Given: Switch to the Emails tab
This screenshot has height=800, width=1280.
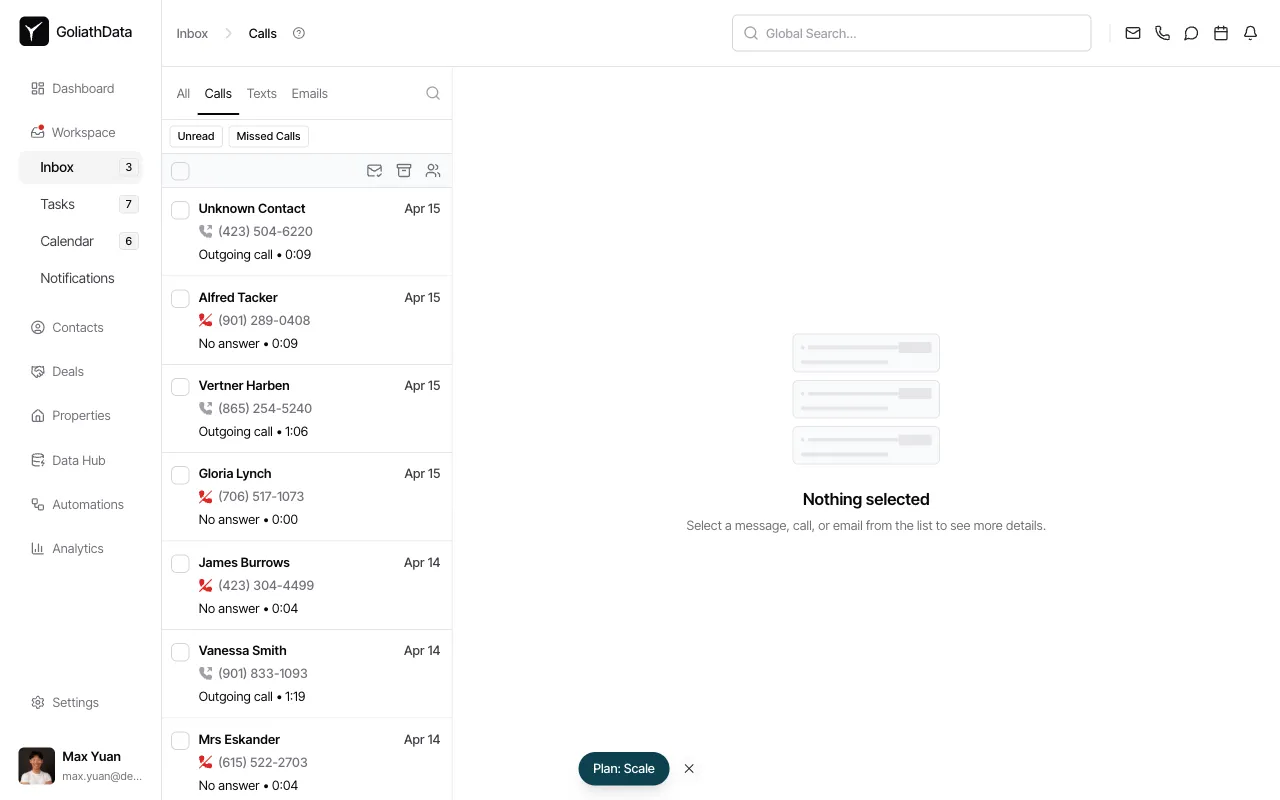Looking at the screenshot, I should pyautogui.click(x=309, y=93).
